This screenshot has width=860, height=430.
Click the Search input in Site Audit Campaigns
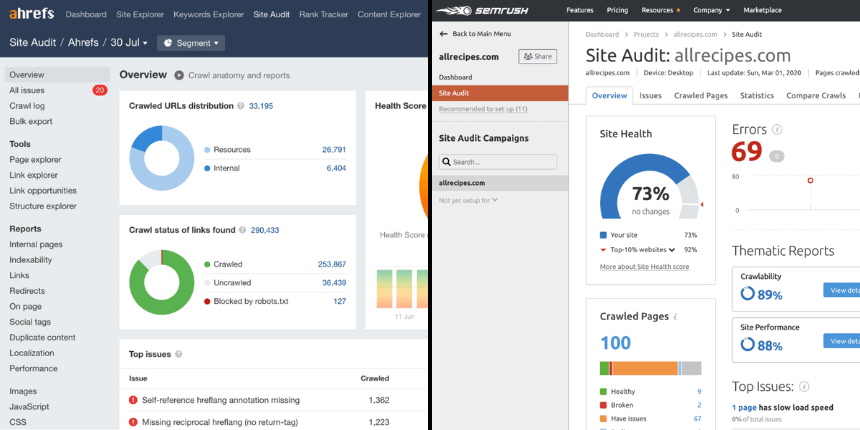498,162
